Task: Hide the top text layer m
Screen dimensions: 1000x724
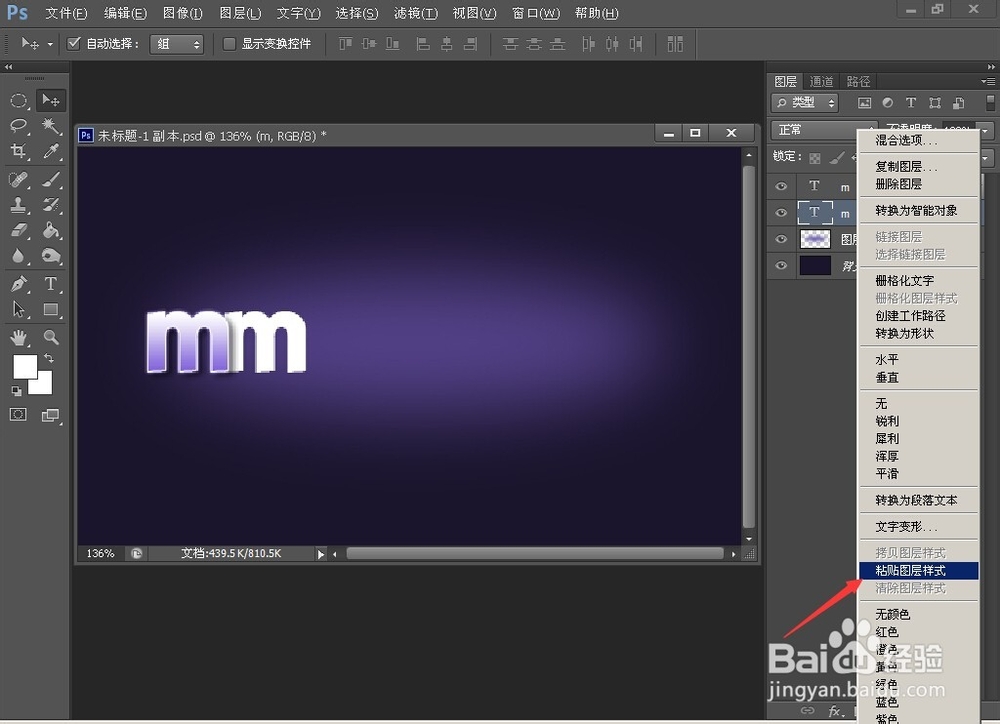Action: pos(781,186)
